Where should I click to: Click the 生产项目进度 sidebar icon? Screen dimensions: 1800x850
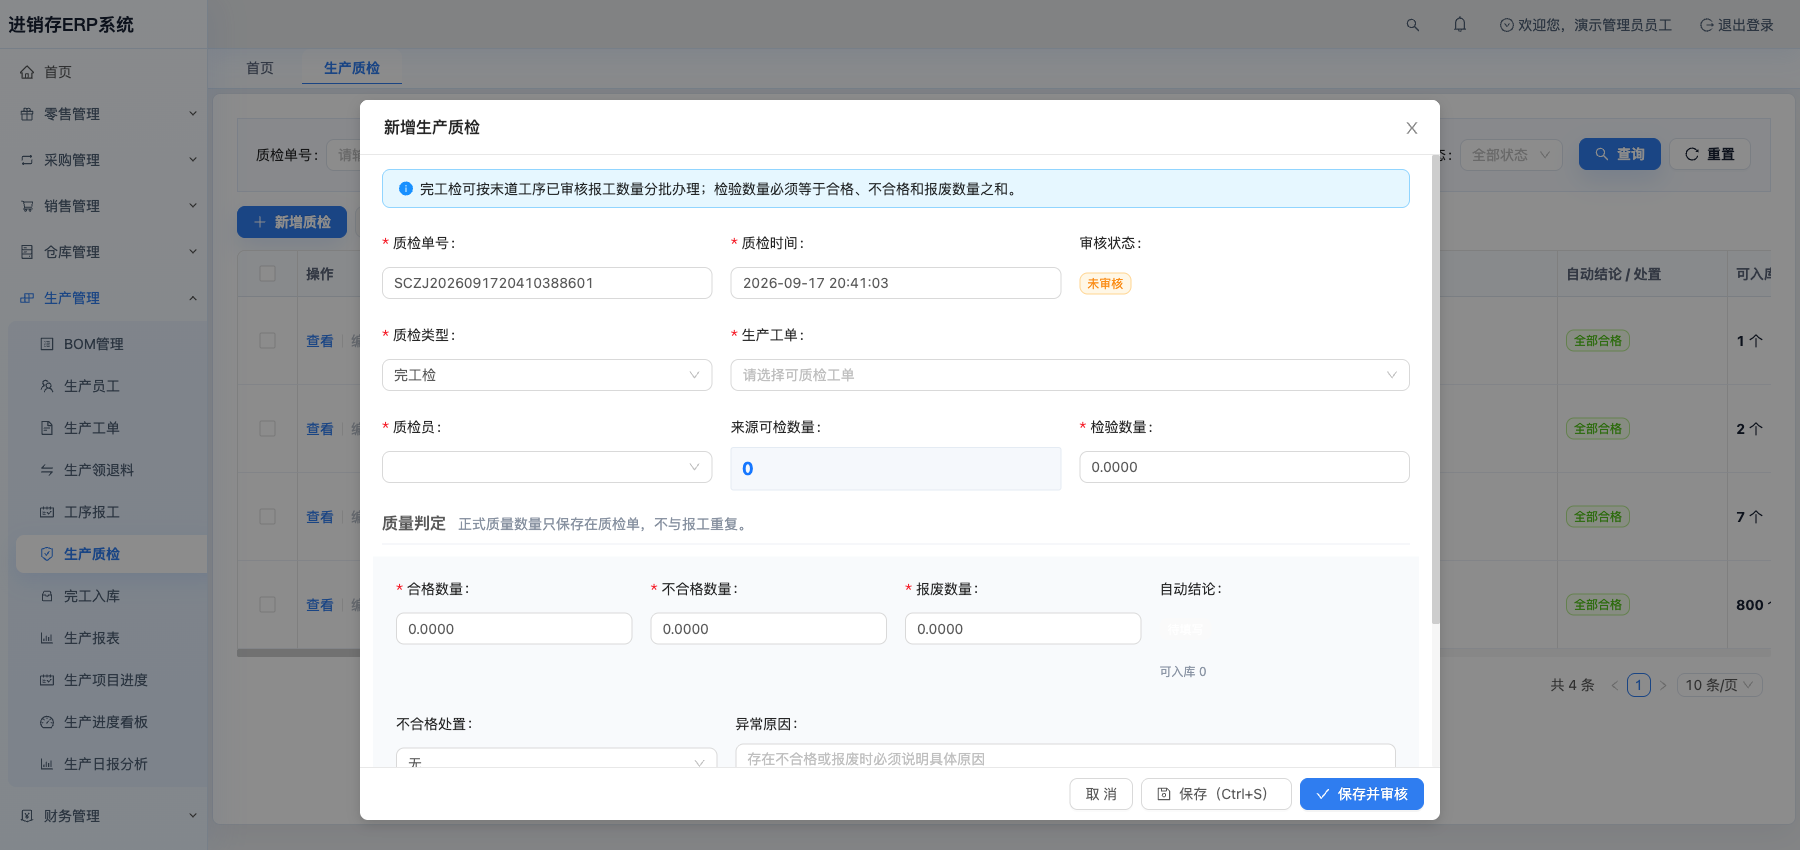click(47, 680)
